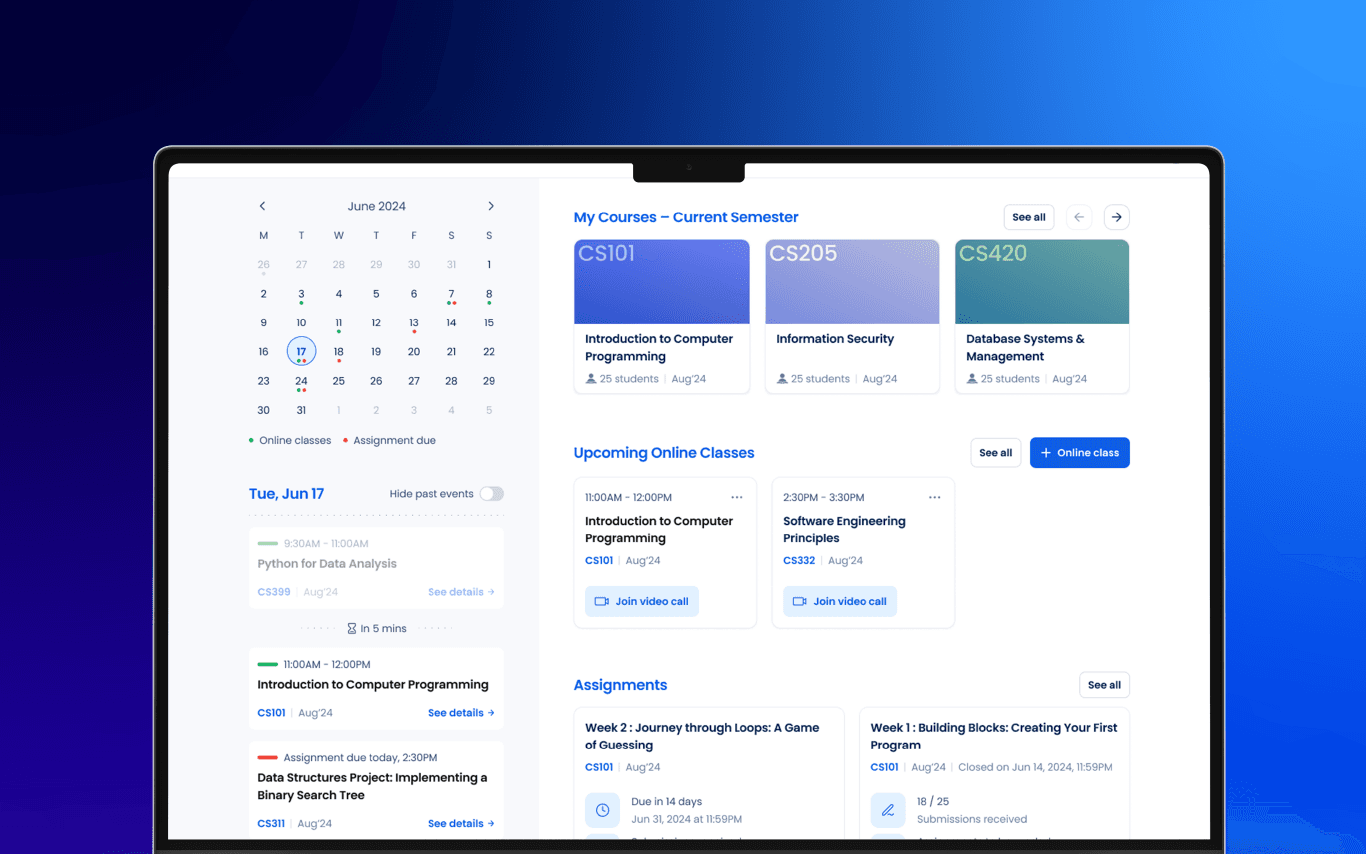The image size is (1366, 854).
Task: Select June 24 on the calendar
Action: coord(301,381)
